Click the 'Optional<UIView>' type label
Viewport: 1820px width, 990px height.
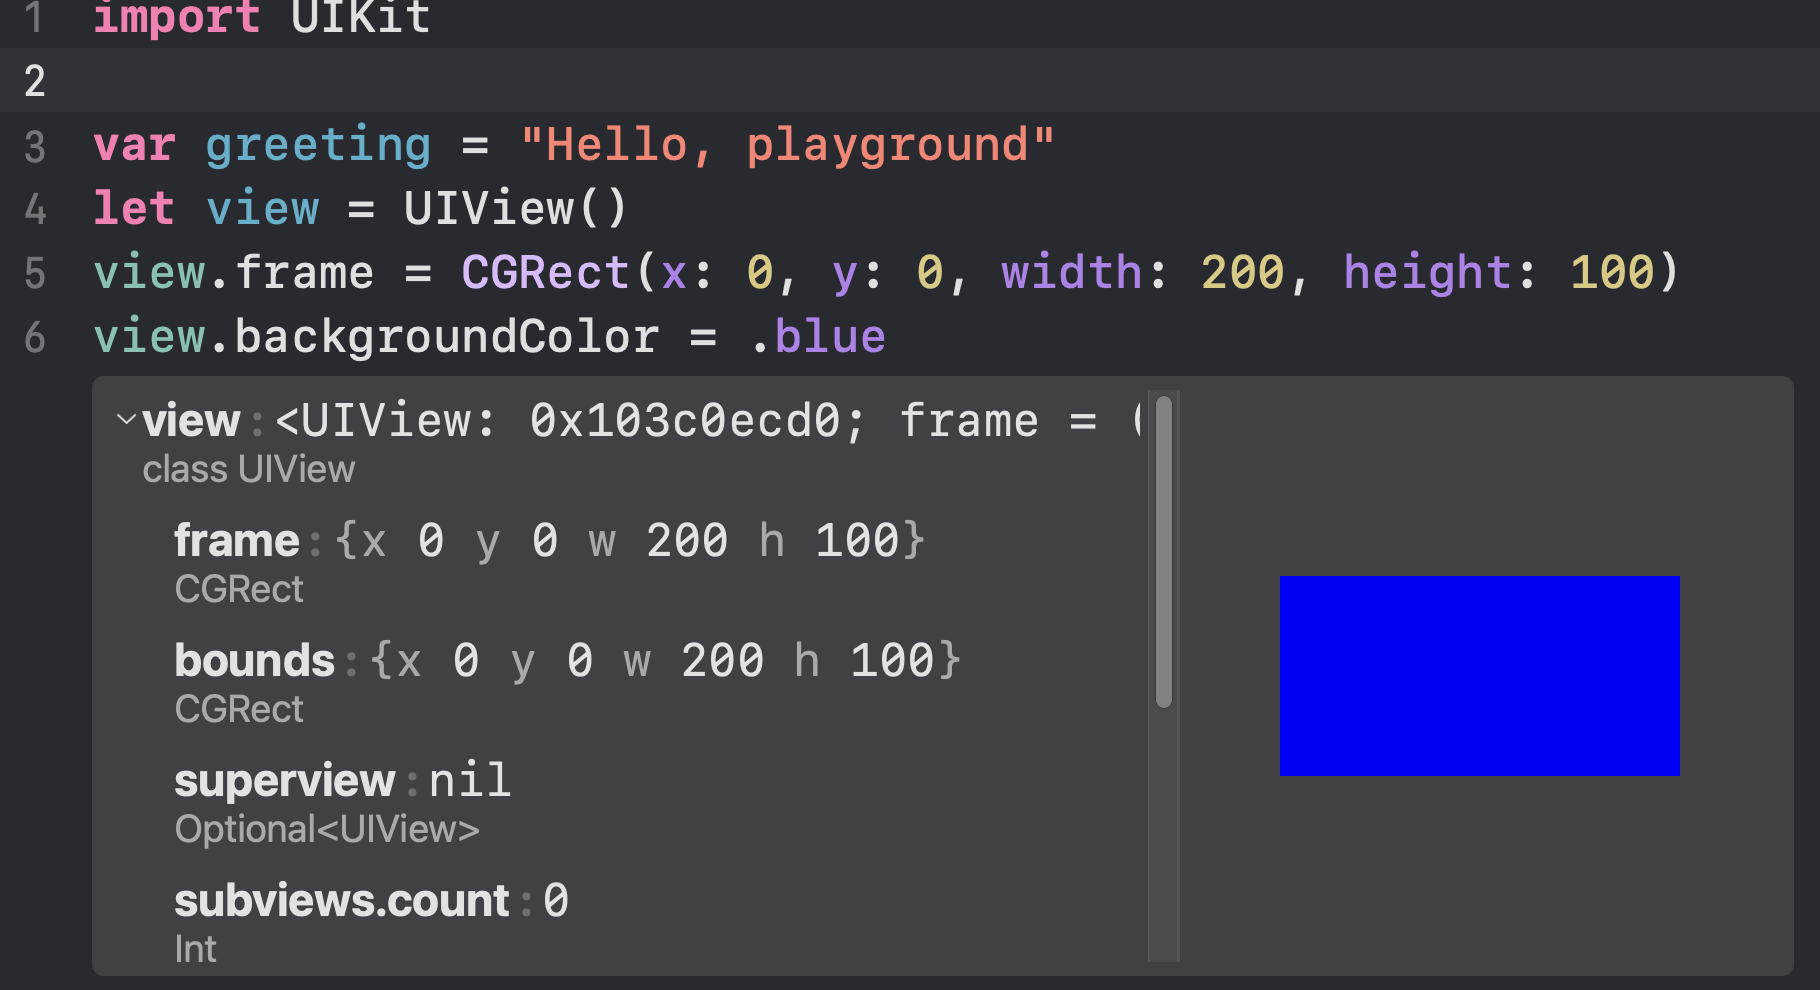pyautogui.click(x=327, y=829)
